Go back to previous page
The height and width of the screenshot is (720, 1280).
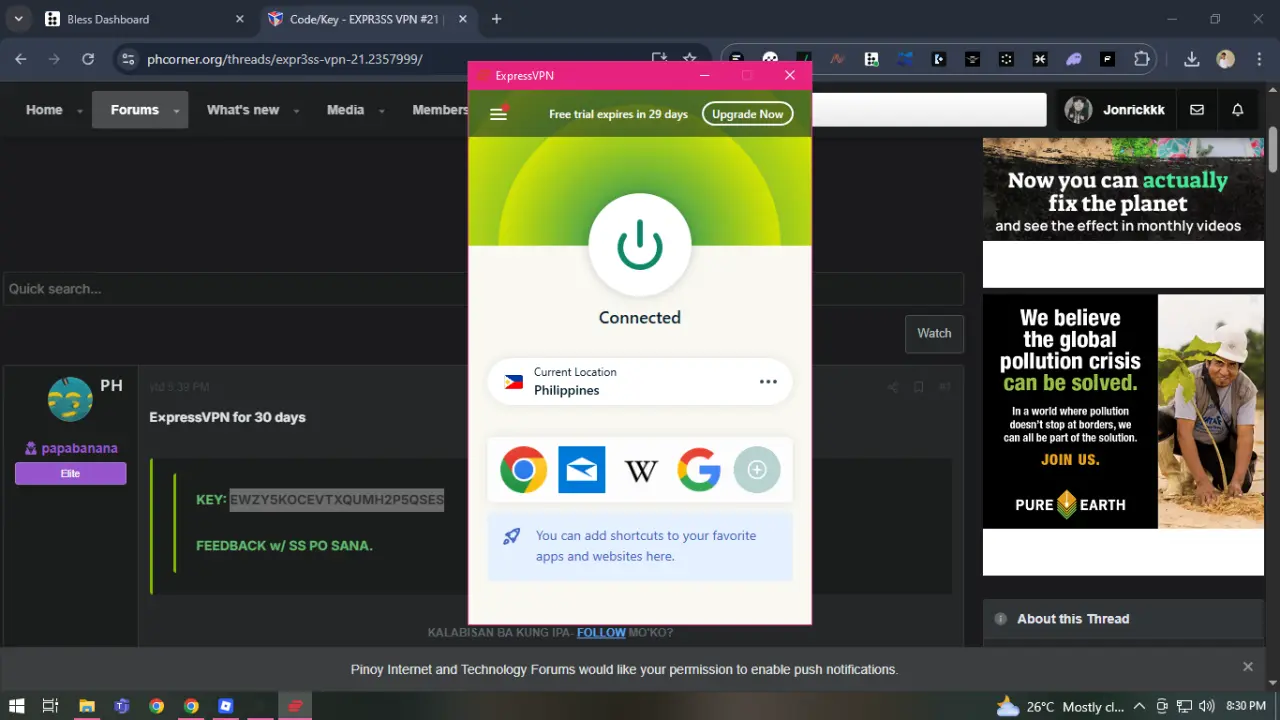21,59
